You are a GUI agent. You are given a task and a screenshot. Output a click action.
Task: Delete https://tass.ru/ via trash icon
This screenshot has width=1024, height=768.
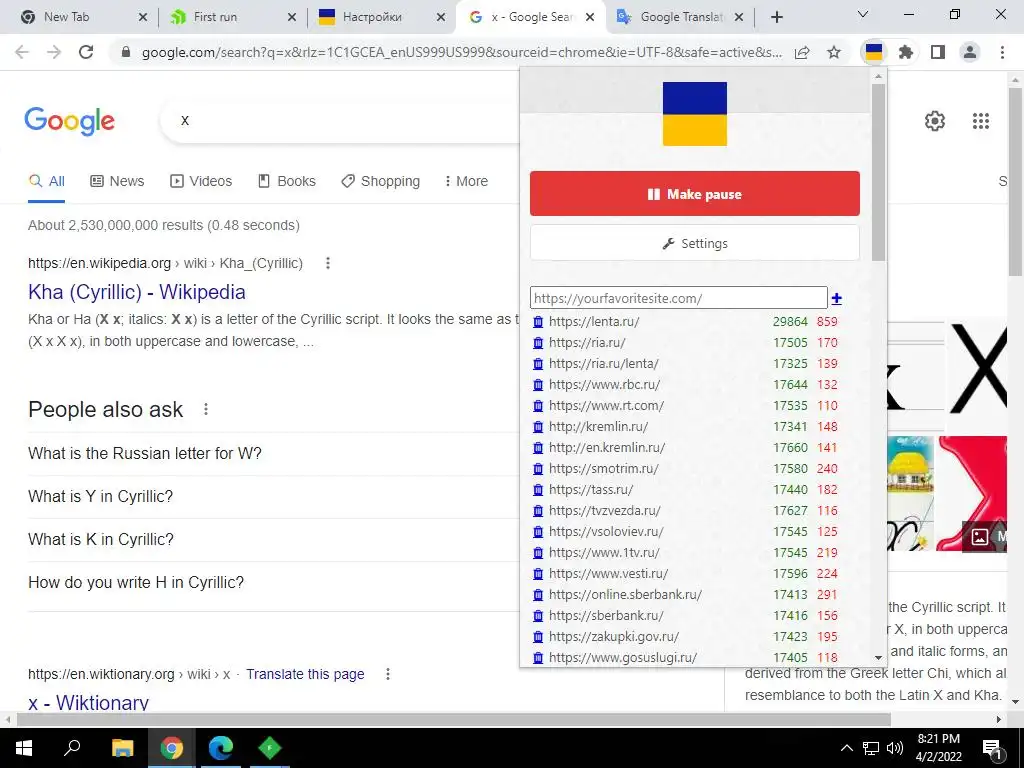tap(538, 490)
